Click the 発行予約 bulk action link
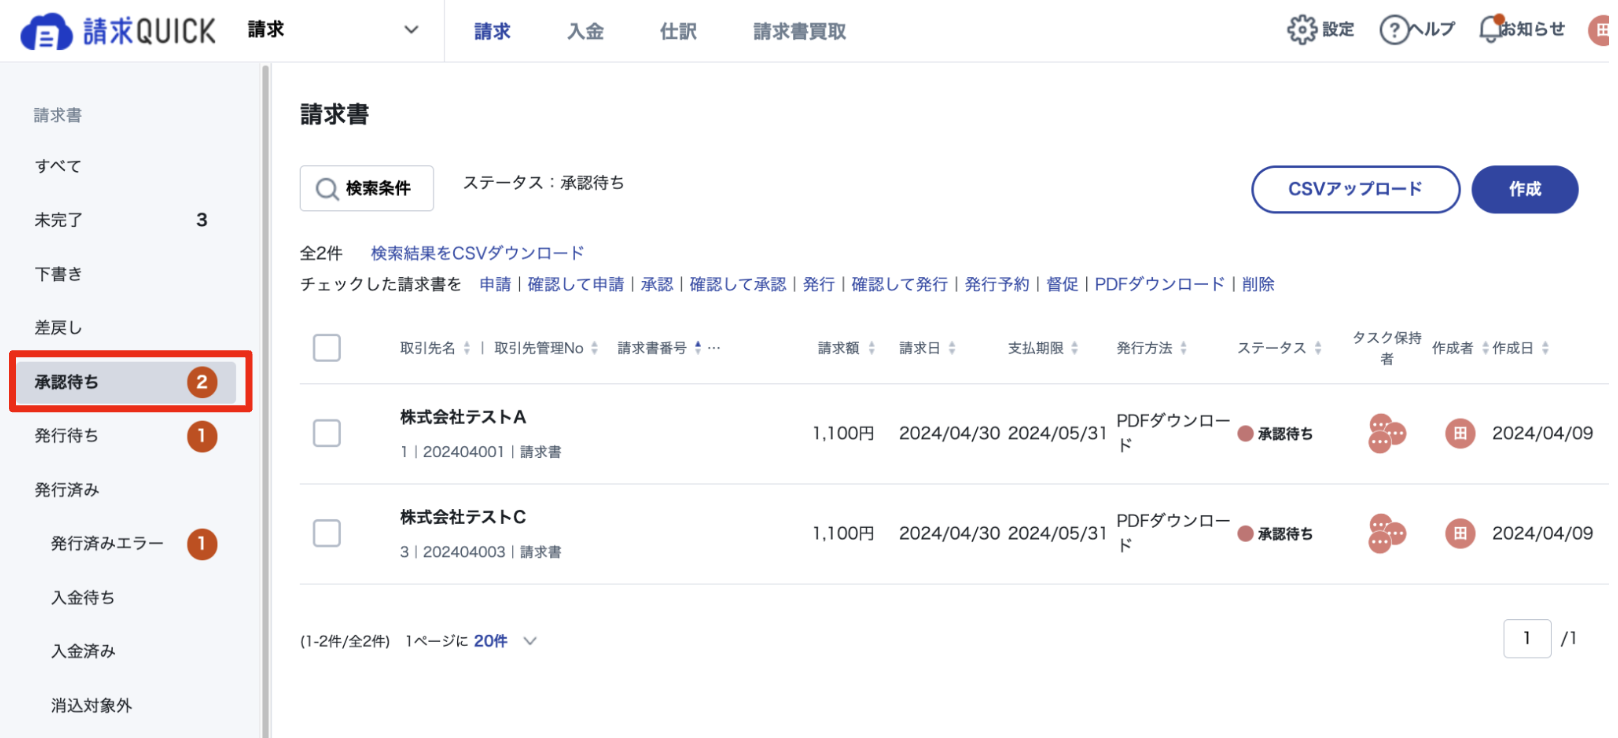Viewport: 1618px width, 738px height. [x=997, y=284]
